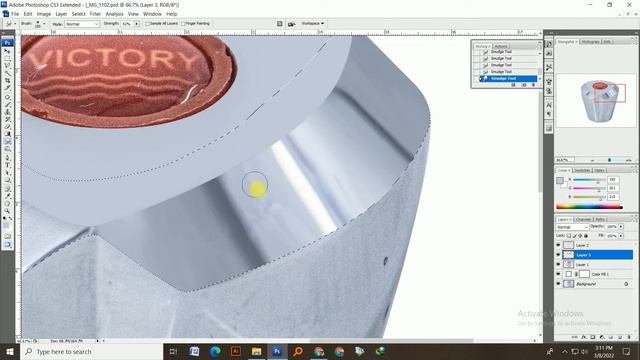The width and height of the screenshot is (640, 360).
Task: Open layer Fill slider arrow
Action: click(621, 236)
